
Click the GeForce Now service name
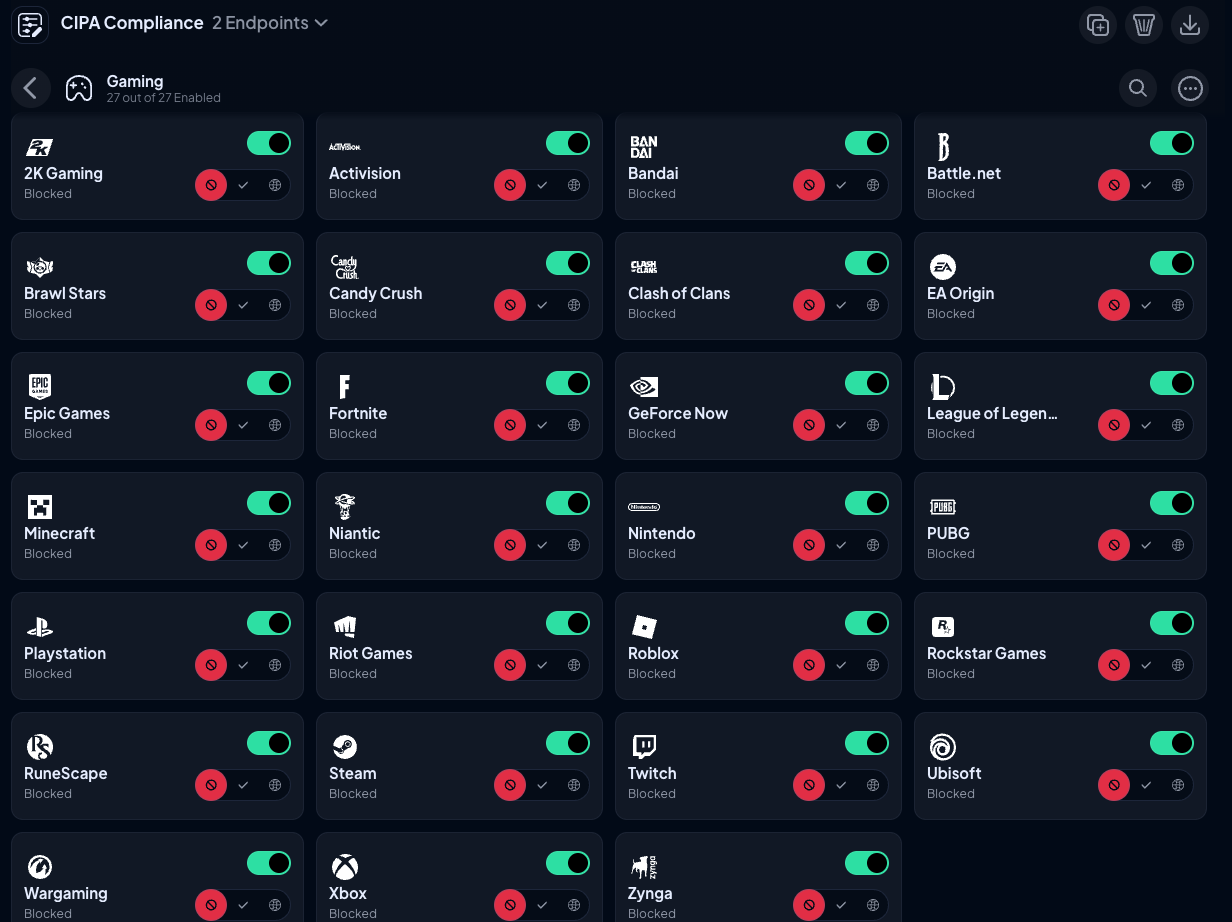pyautogui.click(x=678, y=413)
